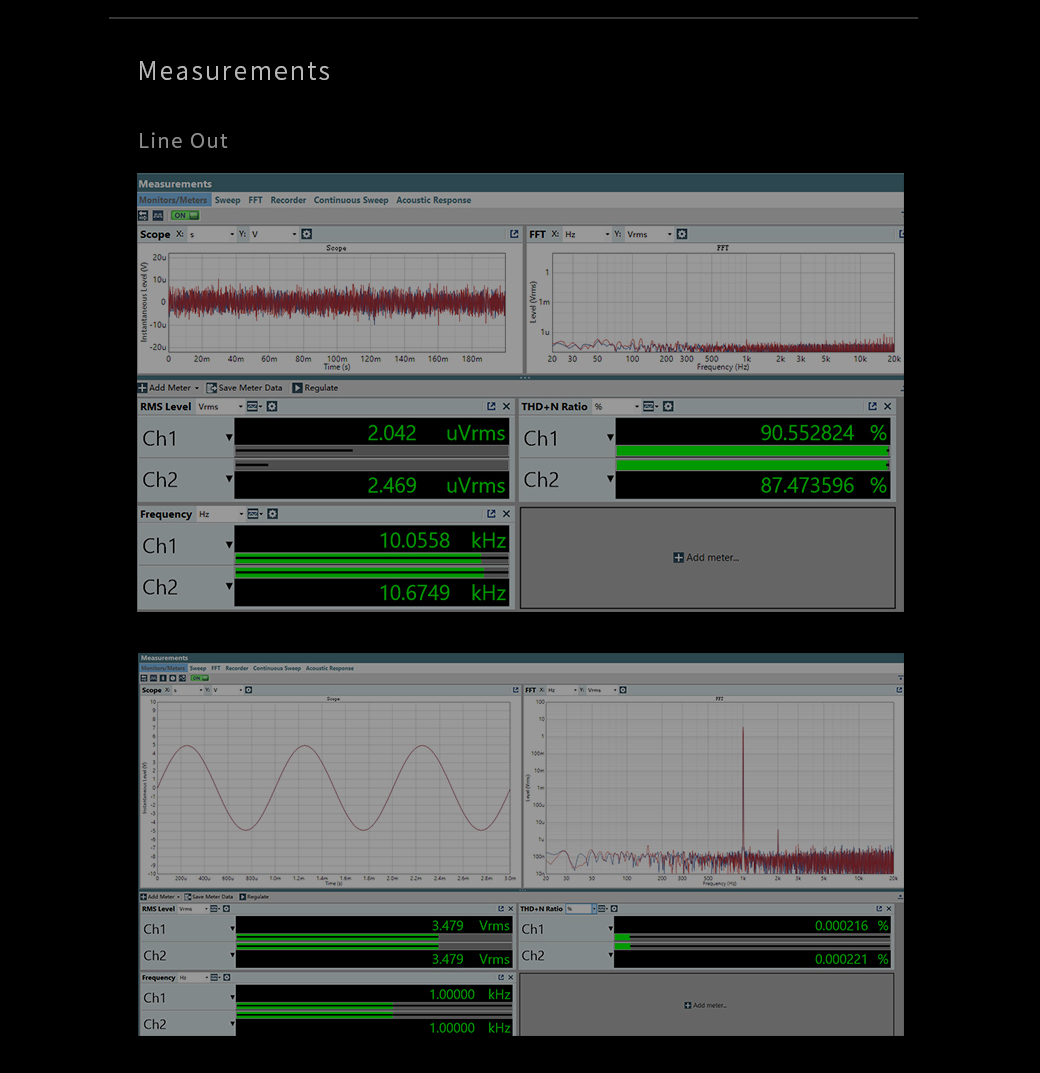Open gear icon of Frequency meter reading 10.6749 kHz

272,514
